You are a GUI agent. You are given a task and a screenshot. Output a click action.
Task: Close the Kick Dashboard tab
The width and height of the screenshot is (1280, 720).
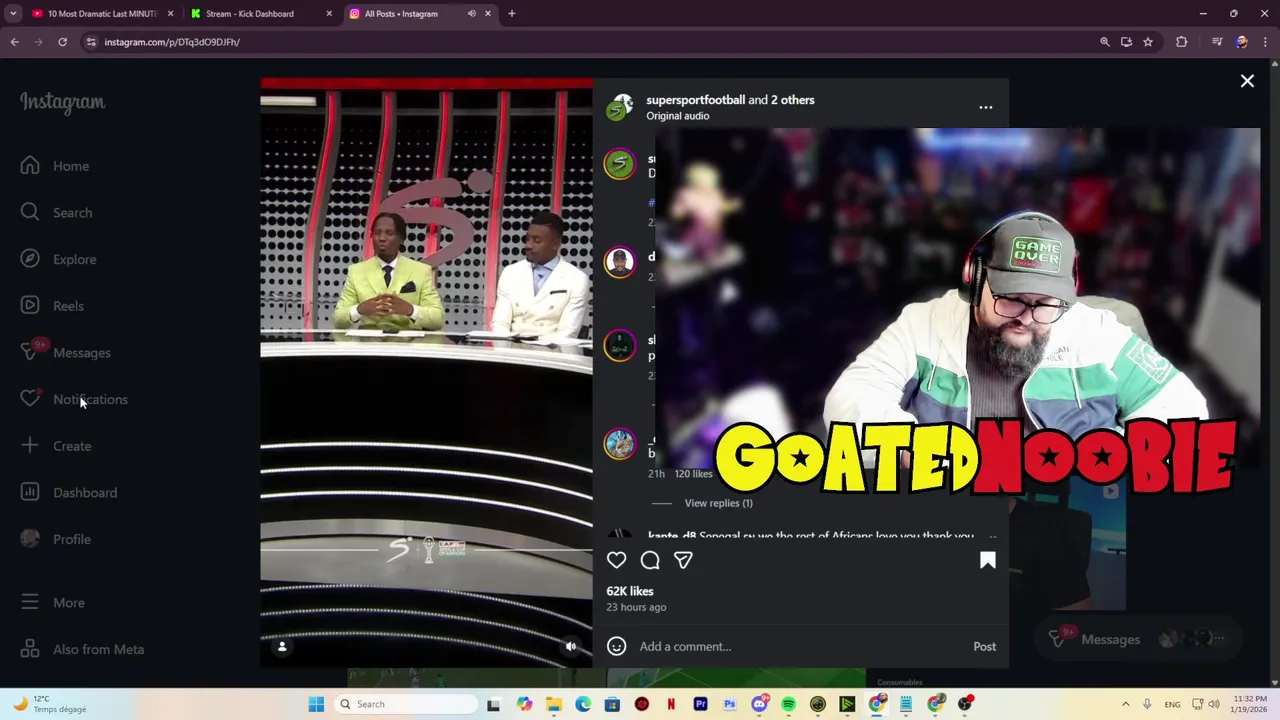click(329, 14)
